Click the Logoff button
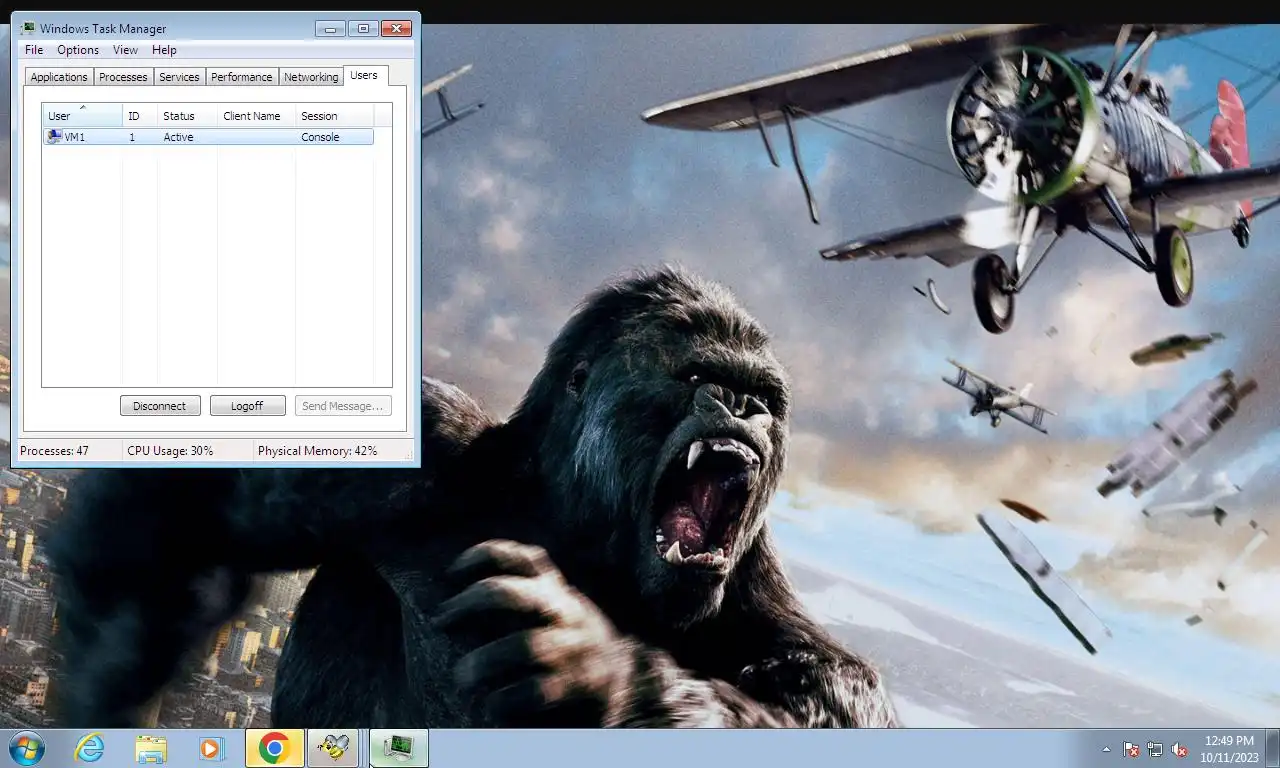Screen dimensions: 1280x768 247,406
